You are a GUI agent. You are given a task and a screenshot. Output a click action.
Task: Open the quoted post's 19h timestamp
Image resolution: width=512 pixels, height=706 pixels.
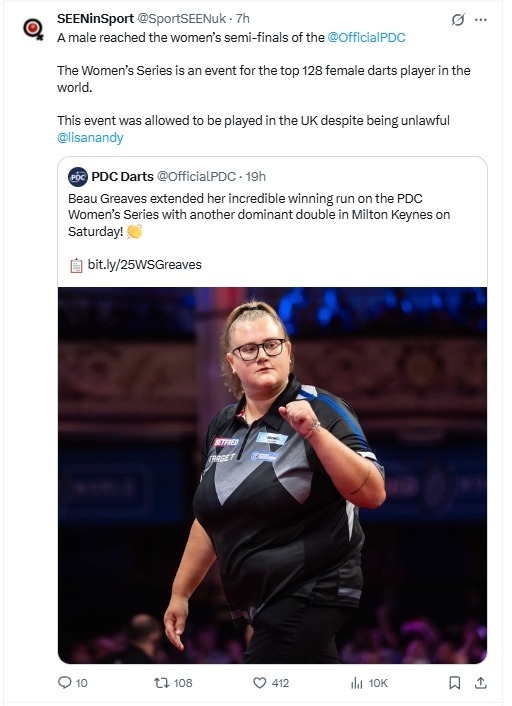pos(255,176)
